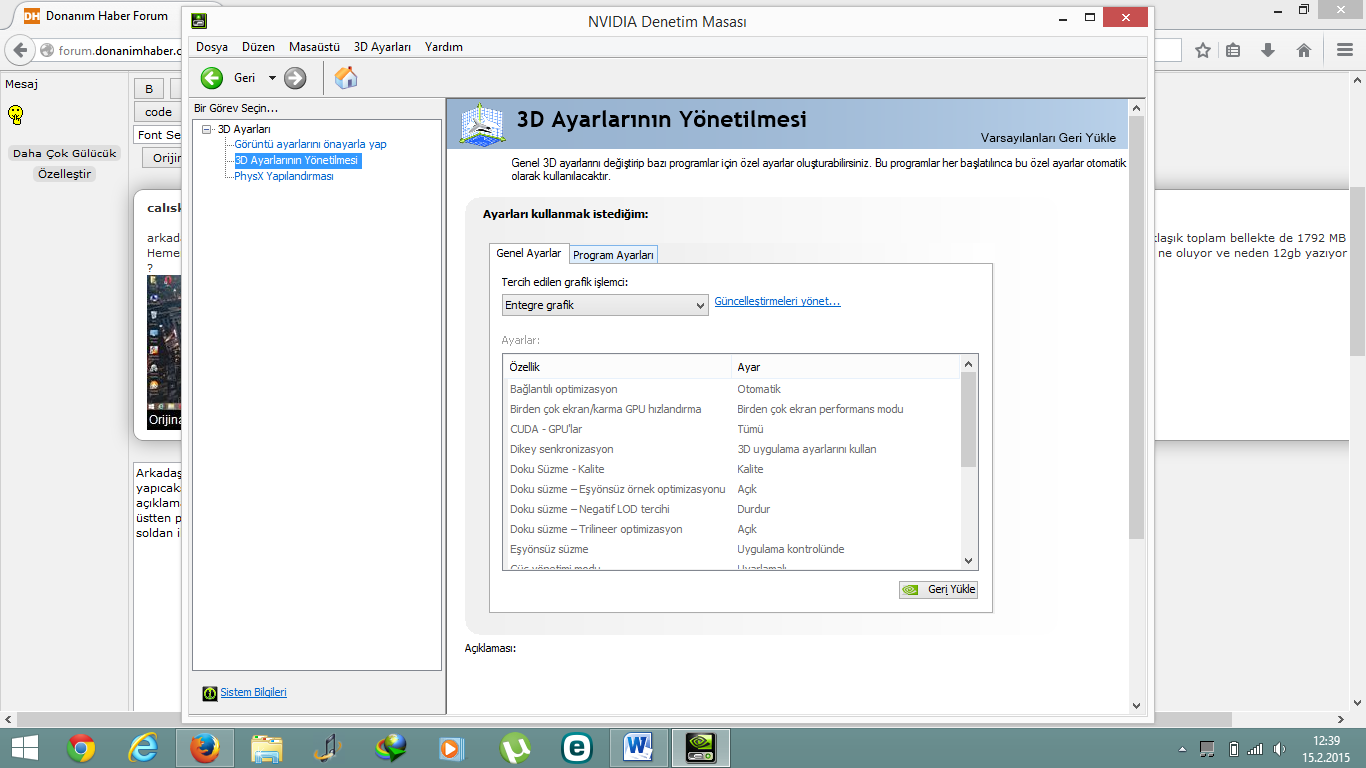Click the Forward arrow icon in toolbar

(x=295, y=78)
